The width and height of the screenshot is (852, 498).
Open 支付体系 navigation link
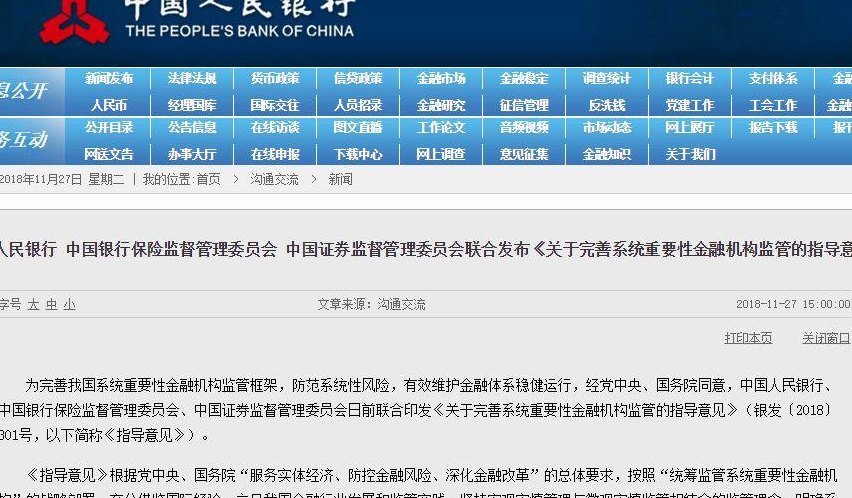773,78
